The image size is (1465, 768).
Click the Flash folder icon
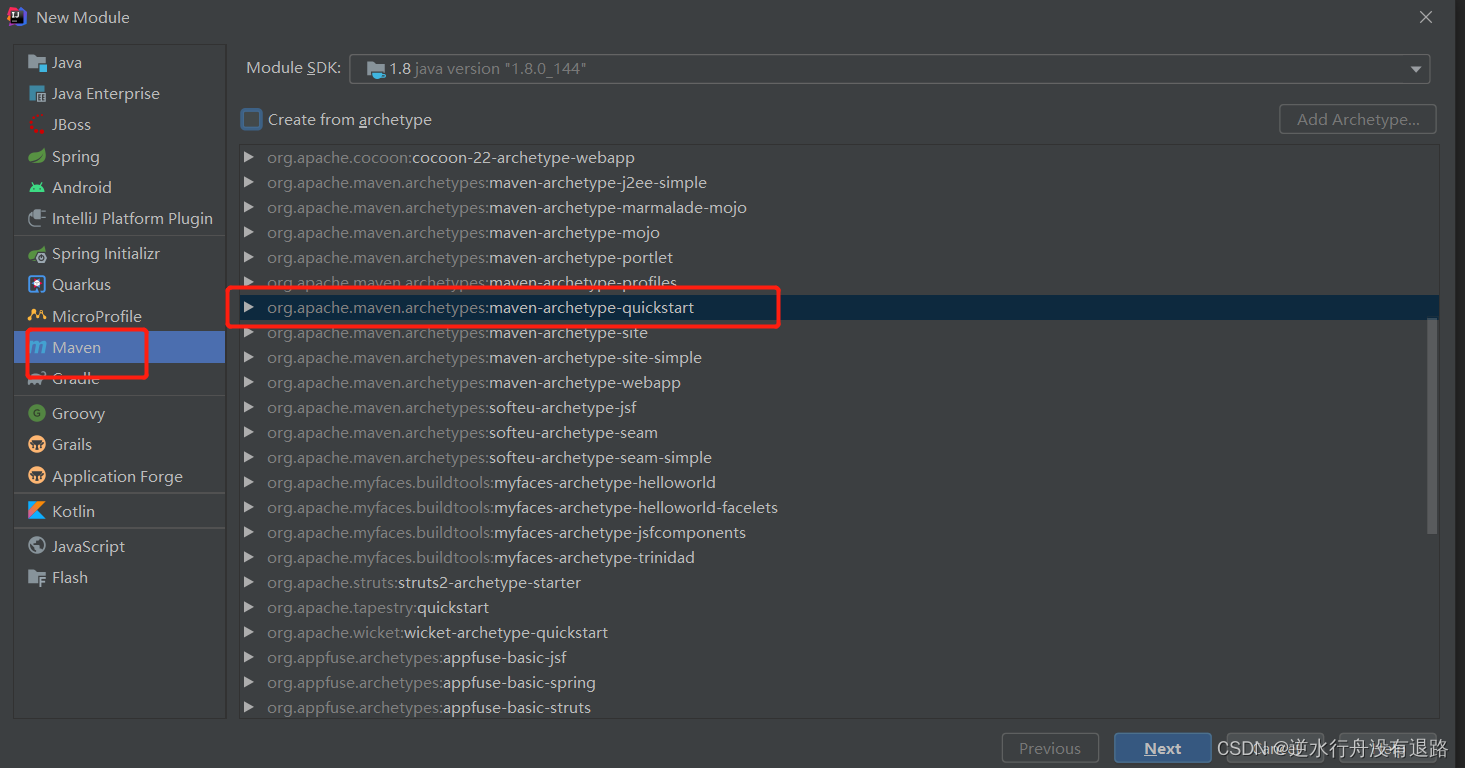tap(37, 577)
